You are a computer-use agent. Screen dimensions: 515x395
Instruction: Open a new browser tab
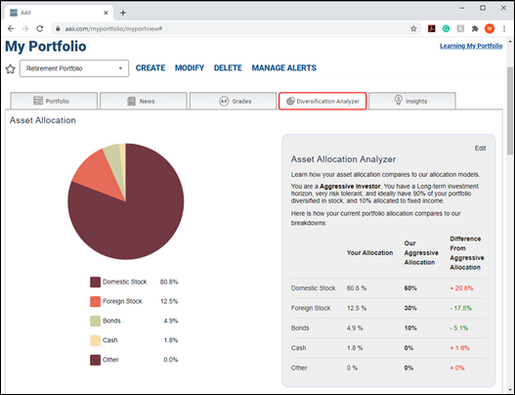(123, 13)
